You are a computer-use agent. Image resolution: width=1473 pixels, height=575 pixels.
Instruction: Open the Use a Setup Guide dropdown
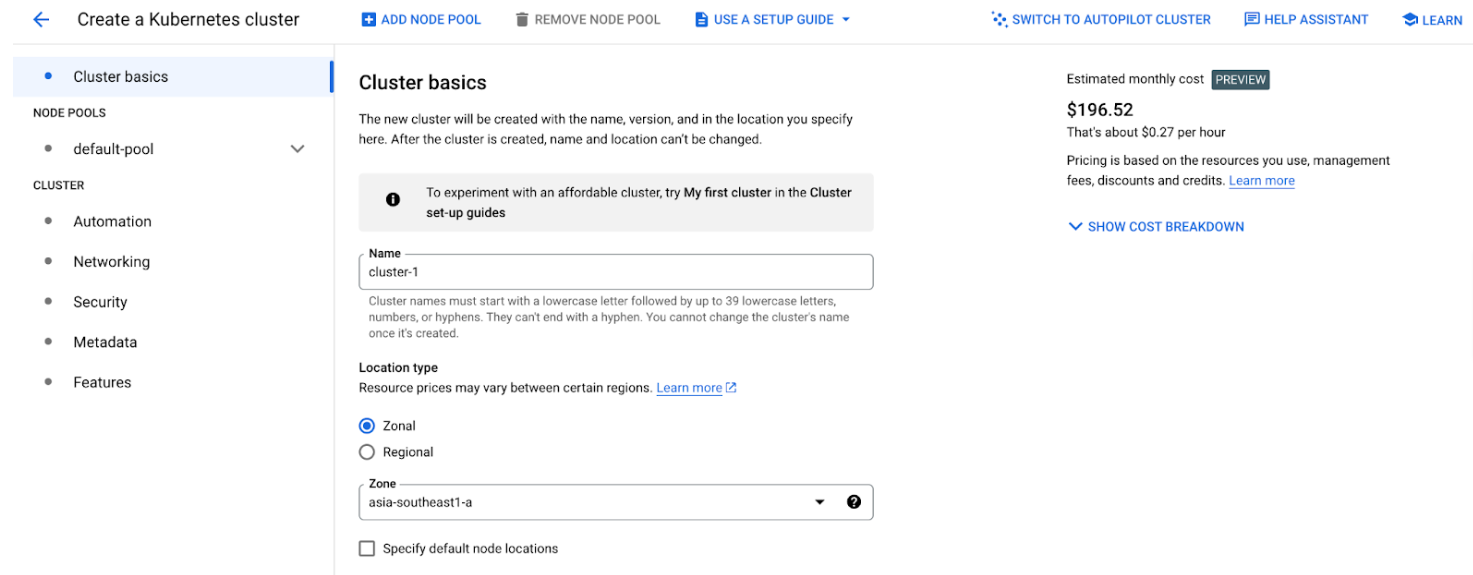point(772,19)
